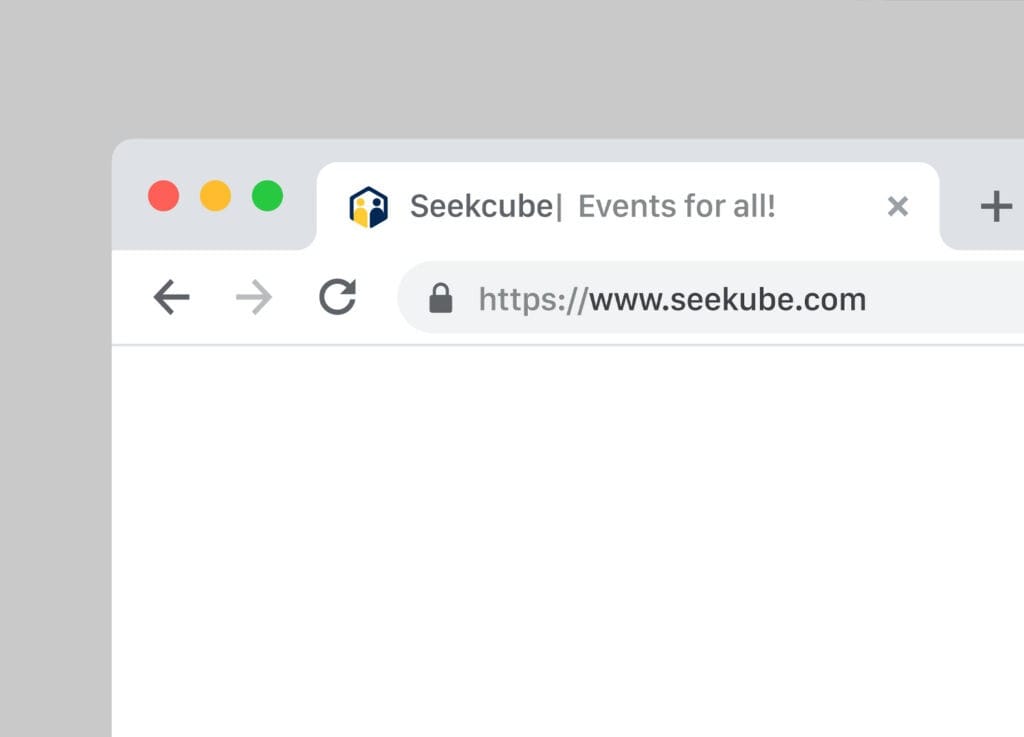The image size is (1024, 737).
Task: Click the https:// protocol prefix in URL
Action: point(532,299)
